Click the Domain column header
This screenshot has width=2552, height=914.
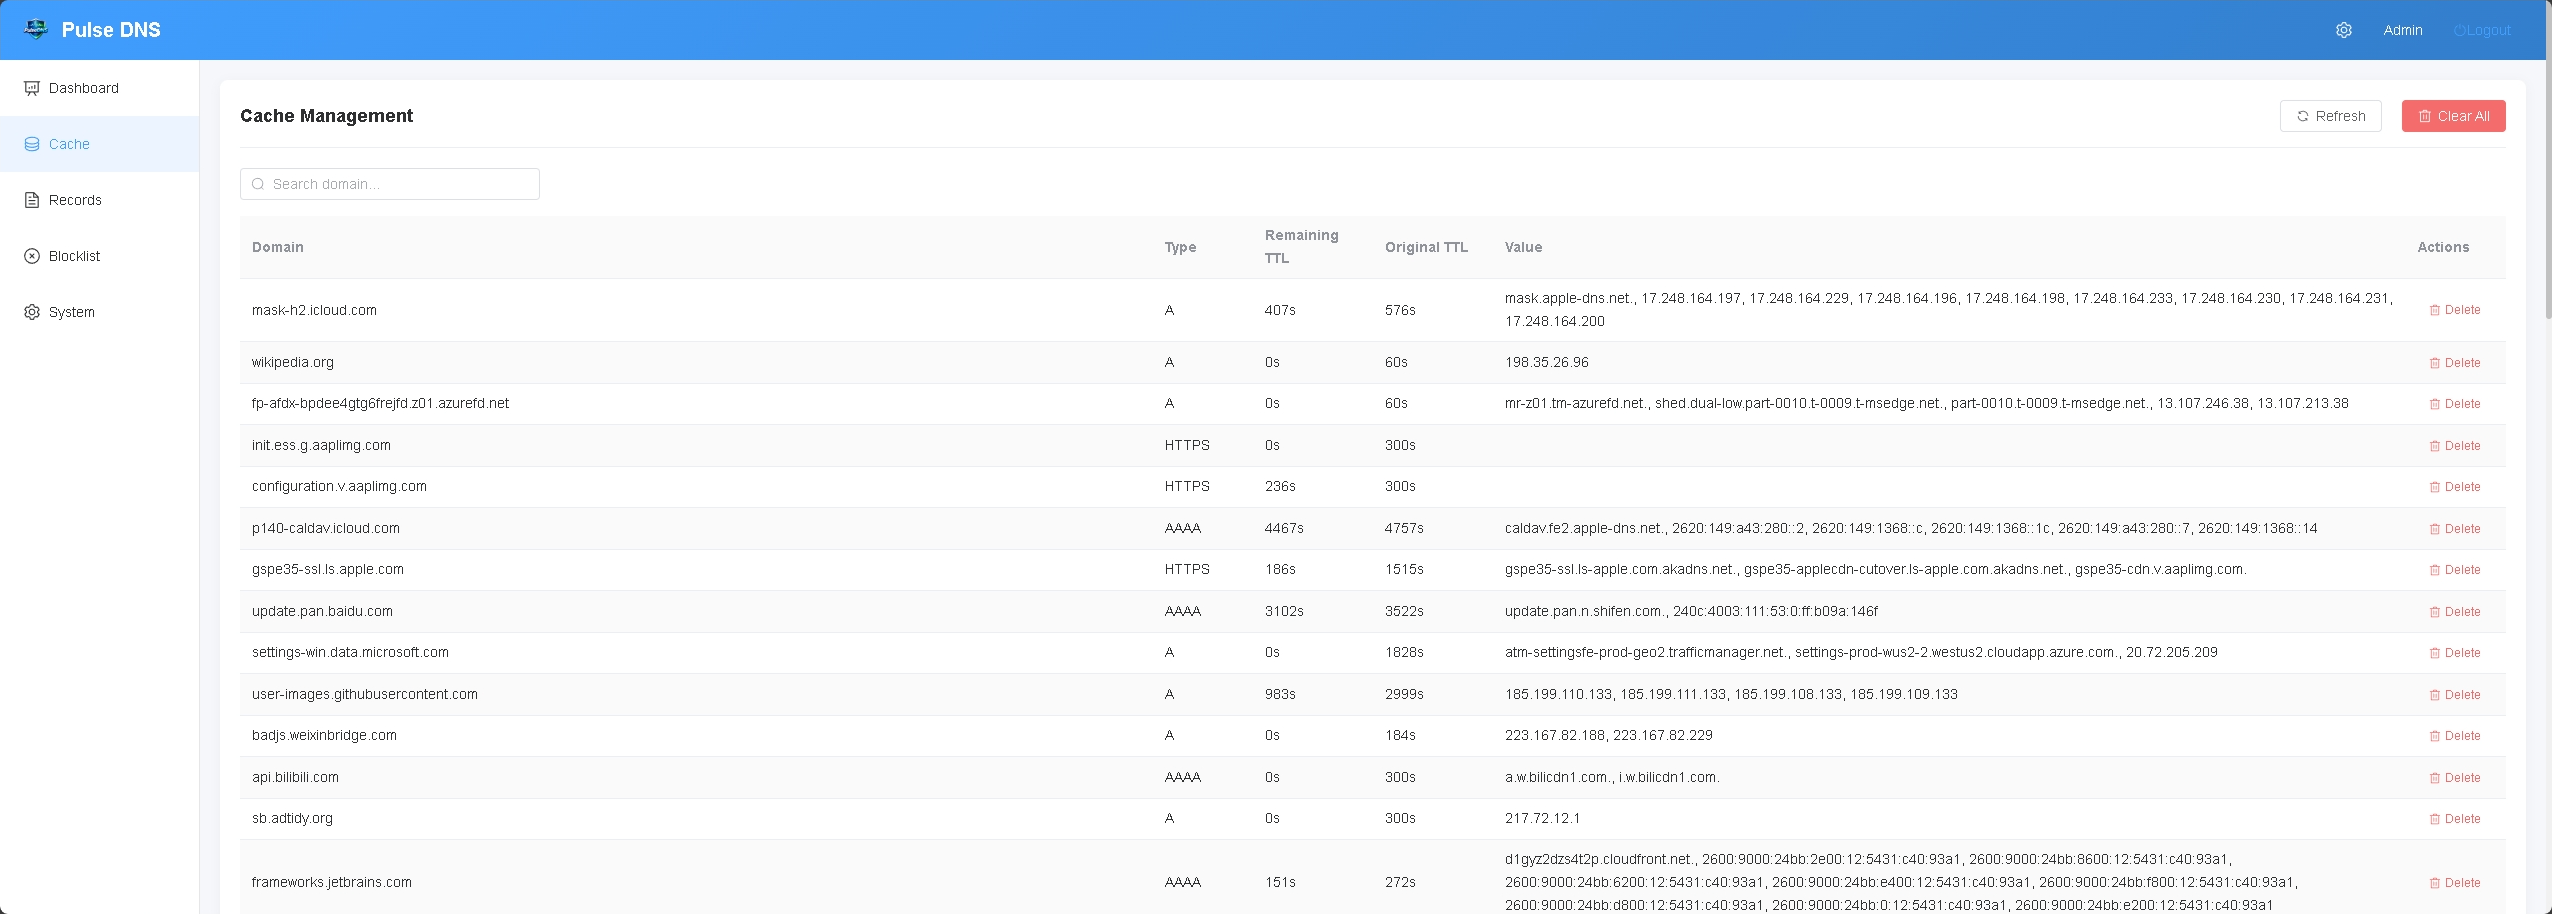[x=277, y=247]
